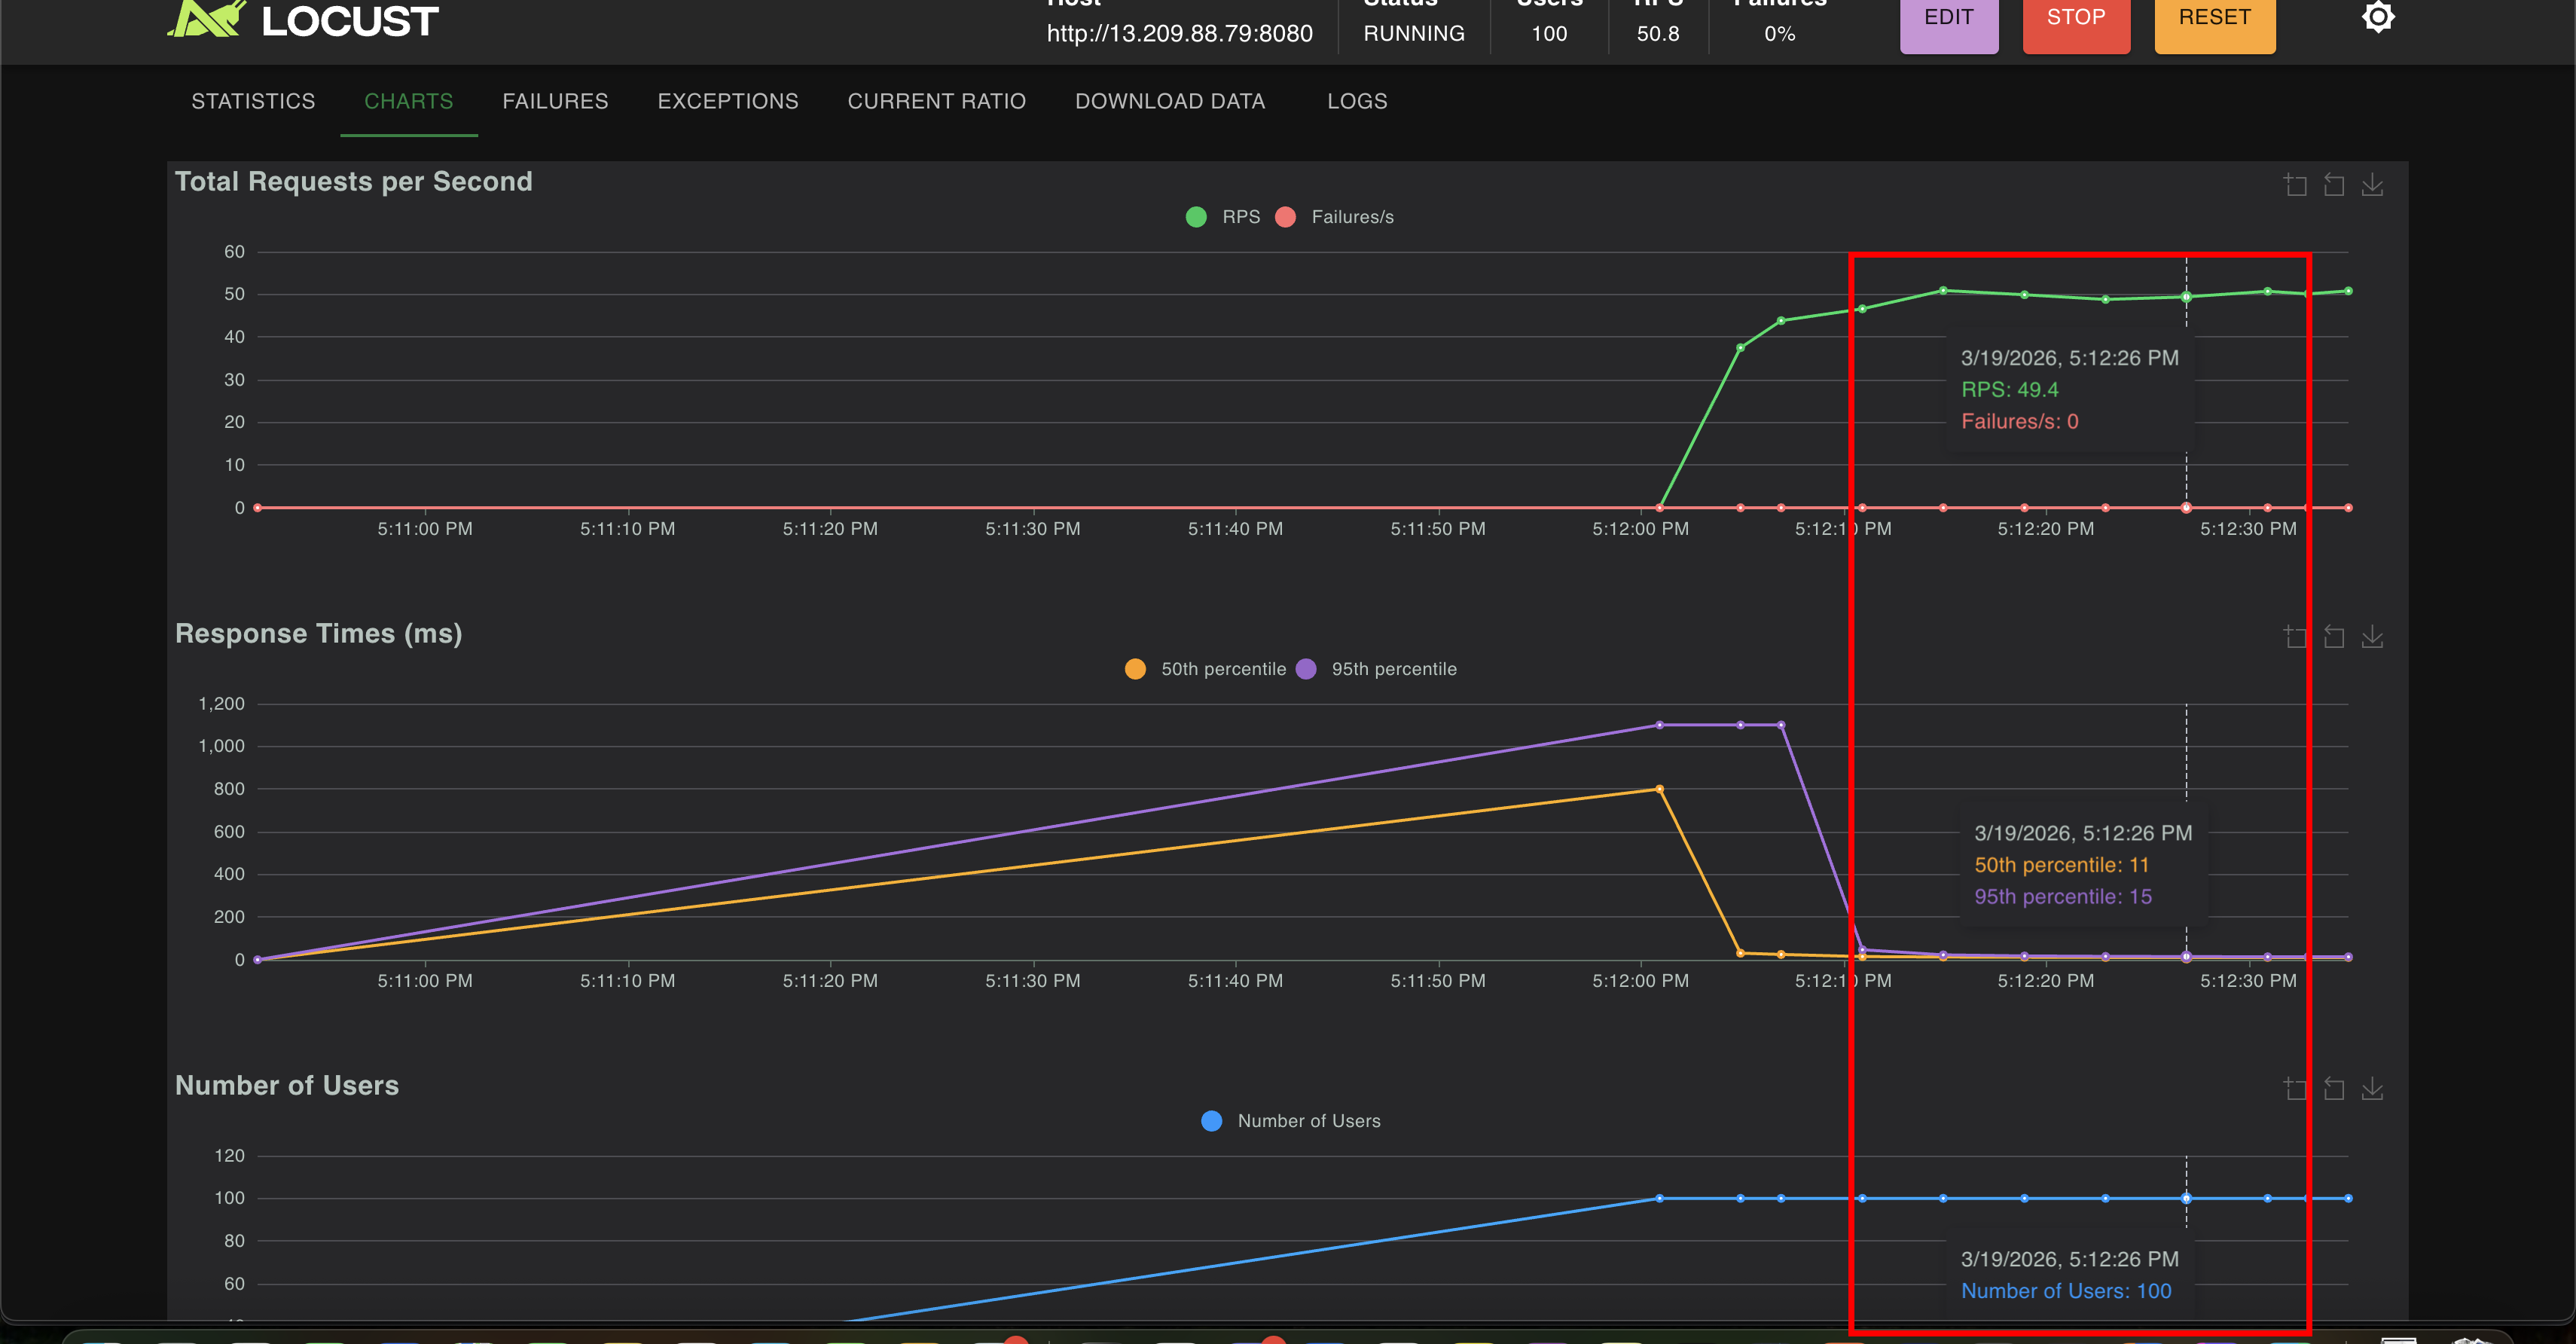This screenshot has height=1344, width=2576.
Task: Click 5:12:30 PM label on the response times chart
Action: pos(2248,981)
